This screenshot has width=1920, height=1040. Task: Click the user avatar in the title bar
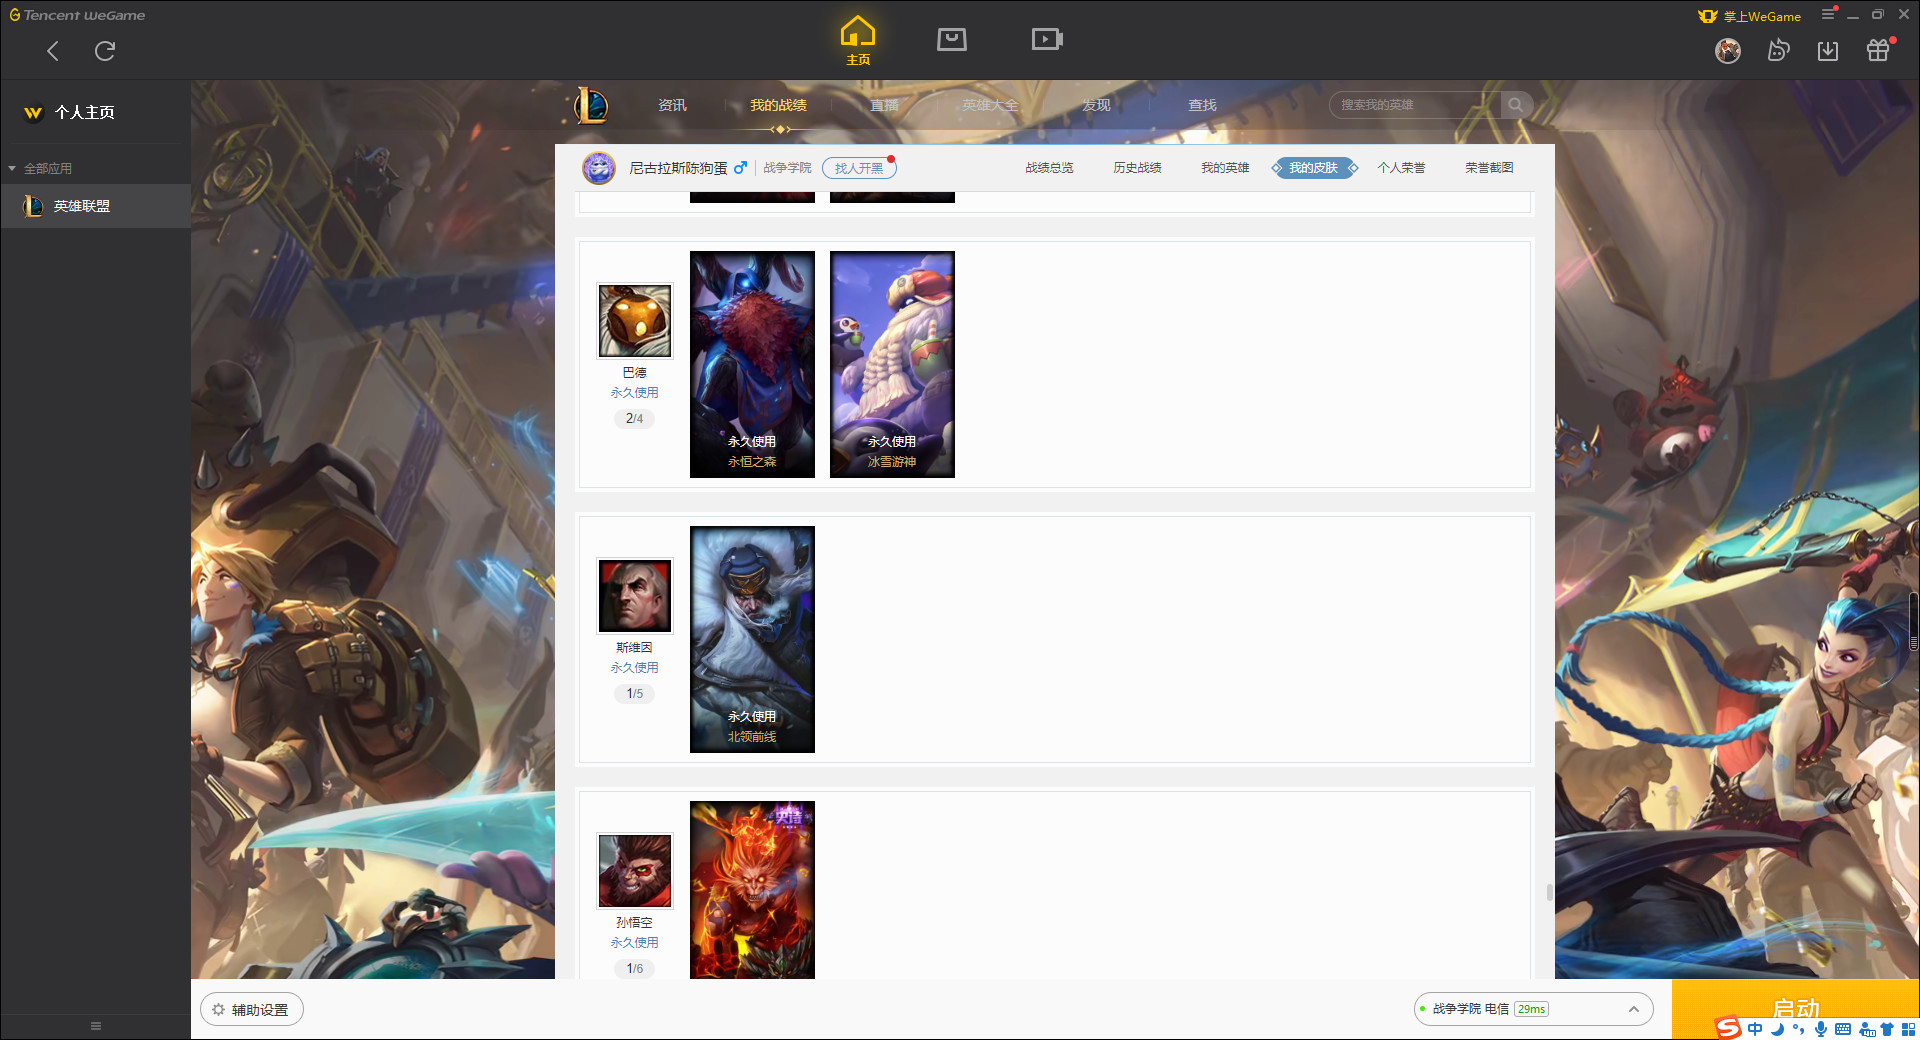point(1728,50)
